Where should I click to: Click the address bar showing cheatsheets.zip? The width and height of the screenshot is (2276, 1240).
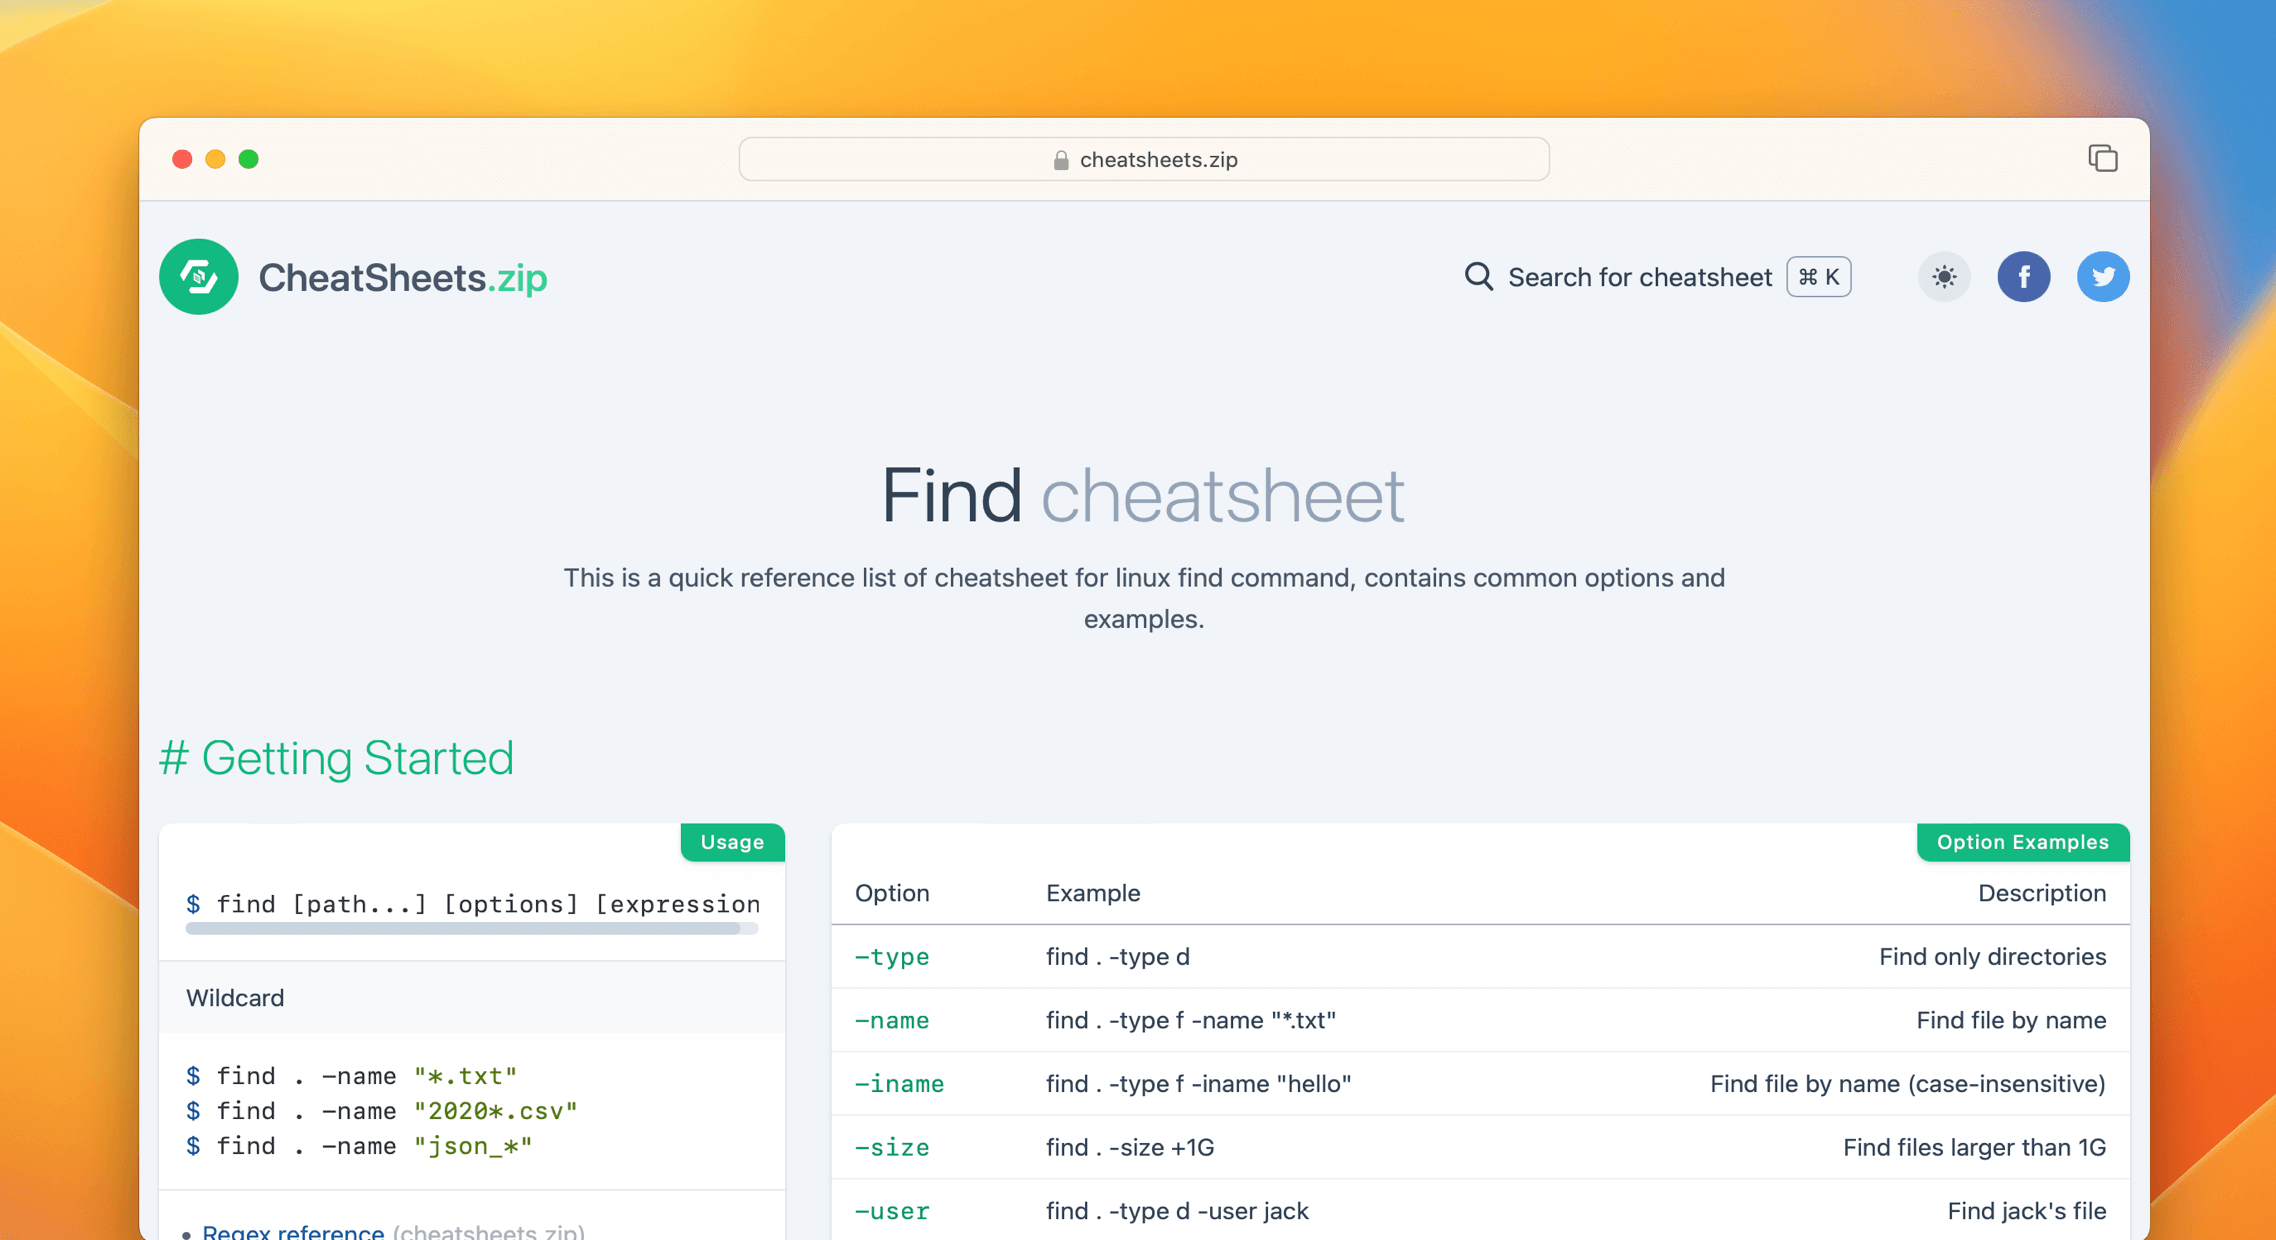click(1143, 159)
